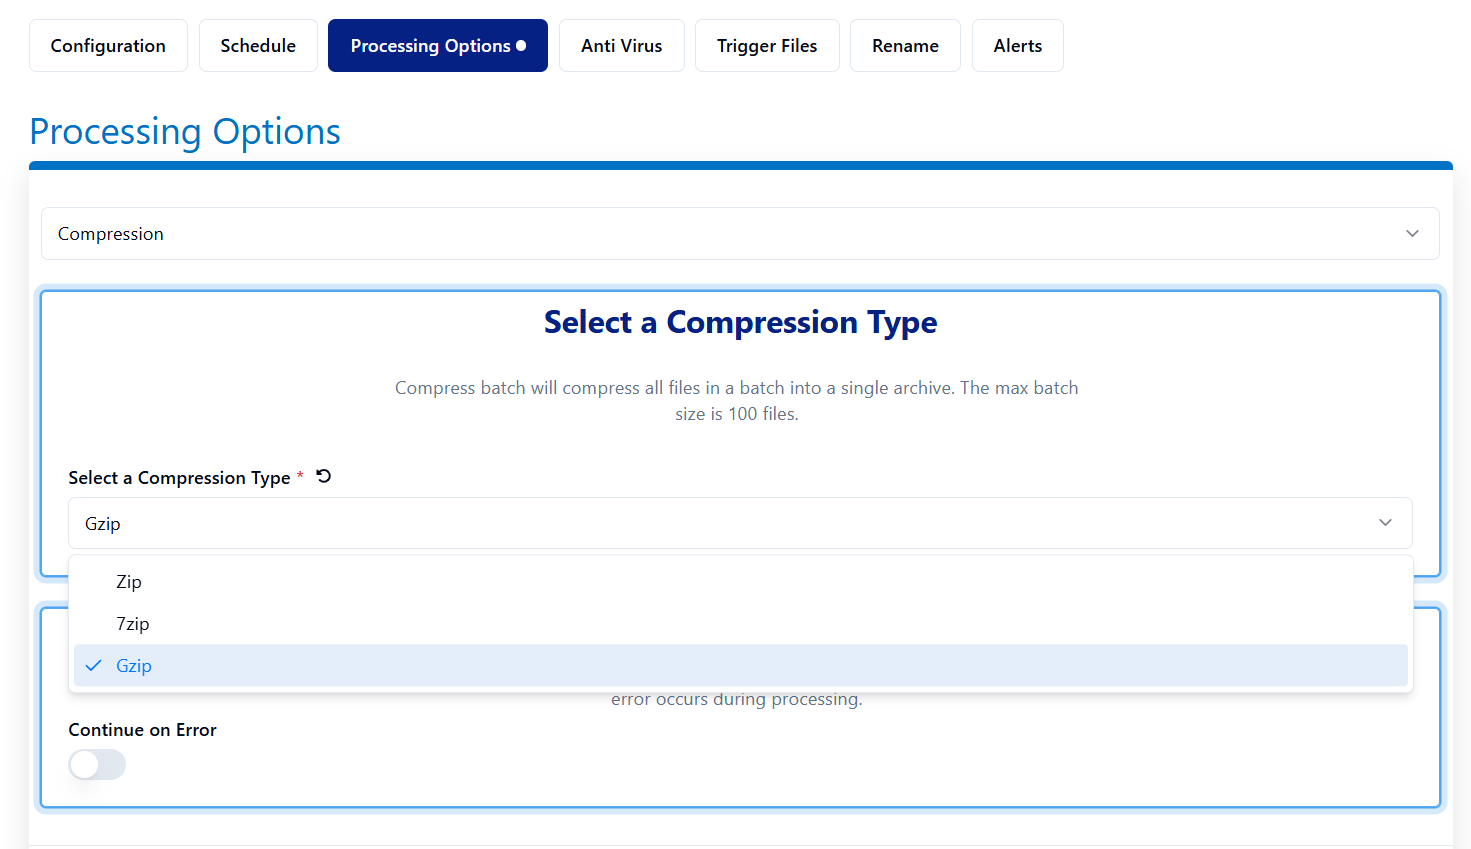Viewport: 1471px width, 849px height.
Task: Click the compression type field showing Gzip
Action: (720, 523)
